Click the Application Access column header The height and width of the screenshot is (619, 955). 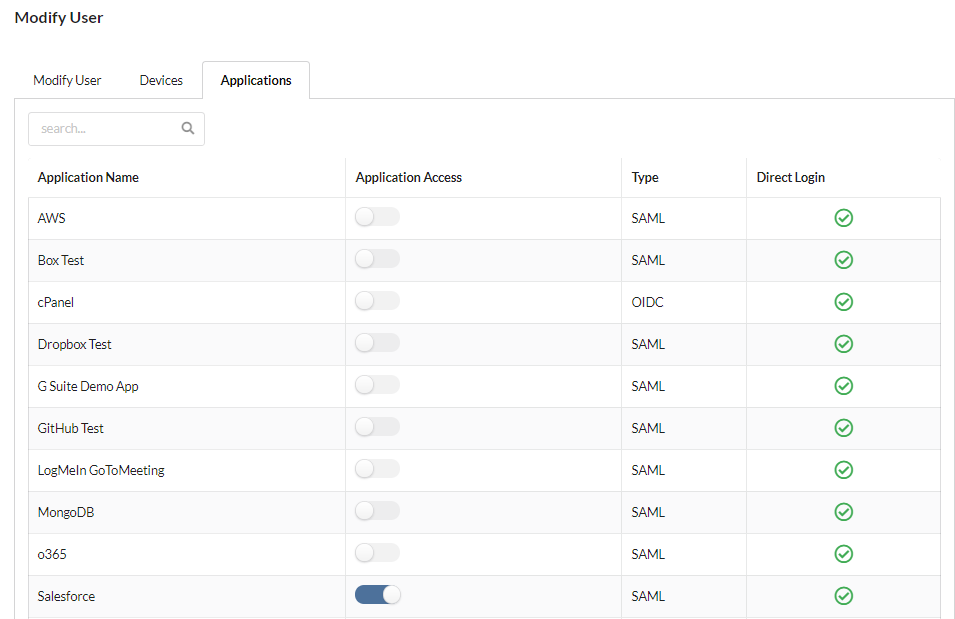pos(409,177)
